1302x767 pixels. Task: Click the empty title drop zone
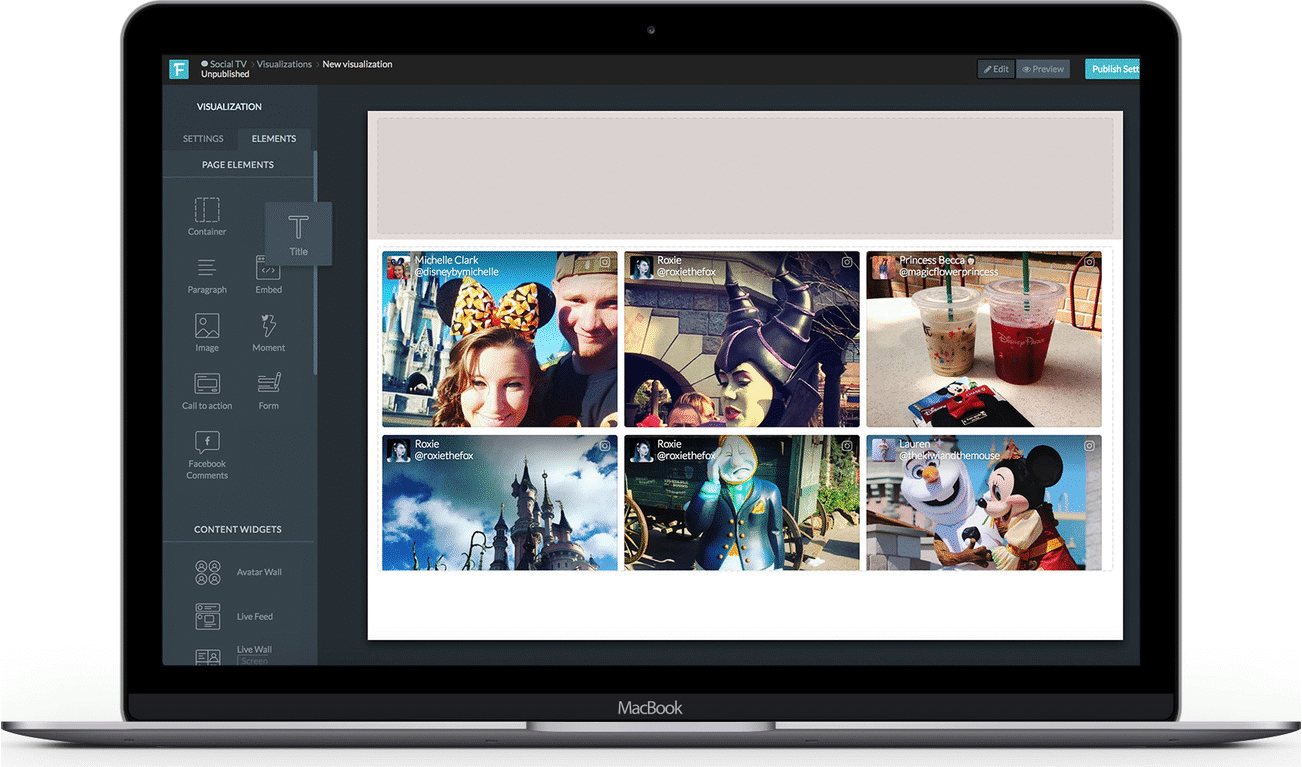(x=745, y=175)
